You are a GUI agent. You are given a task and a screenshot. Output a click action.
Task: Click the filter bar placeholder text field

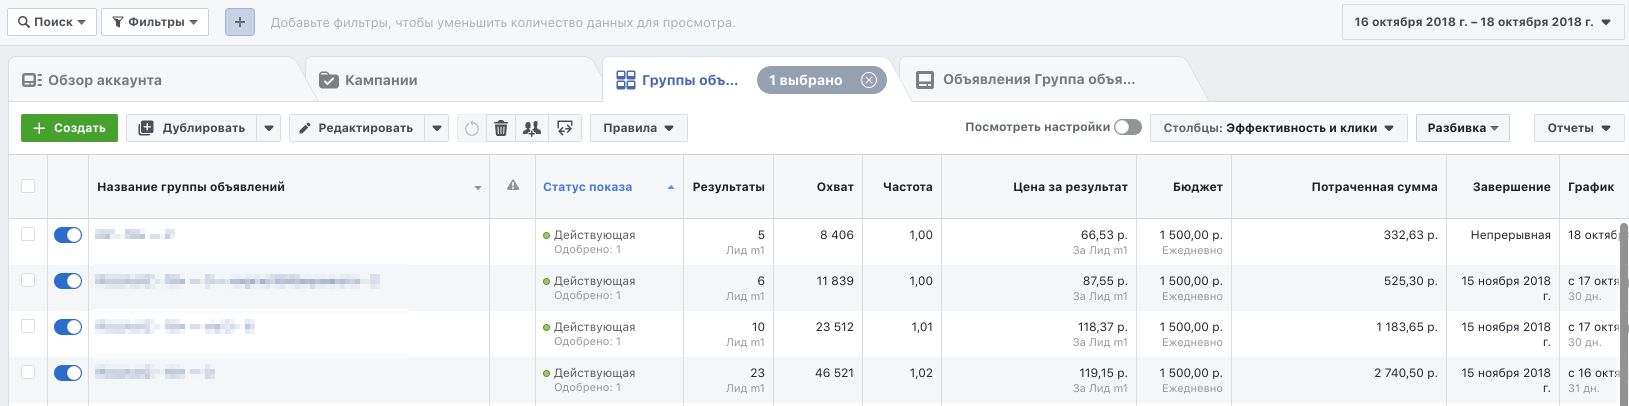point(502,22)
